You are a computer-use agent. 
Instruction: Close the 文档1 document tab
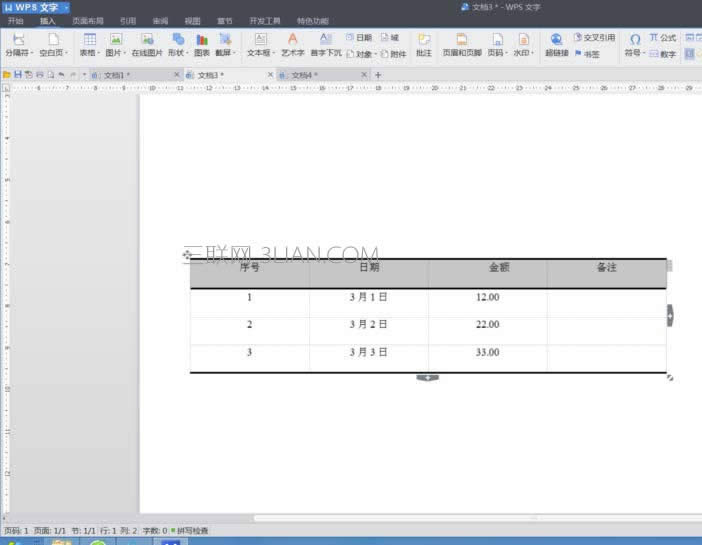click(177, 75)
